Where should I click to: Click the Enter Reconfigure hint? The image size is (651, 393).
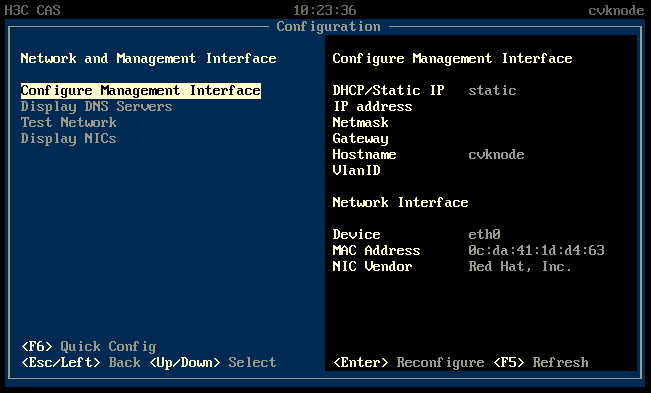point(409,362)
